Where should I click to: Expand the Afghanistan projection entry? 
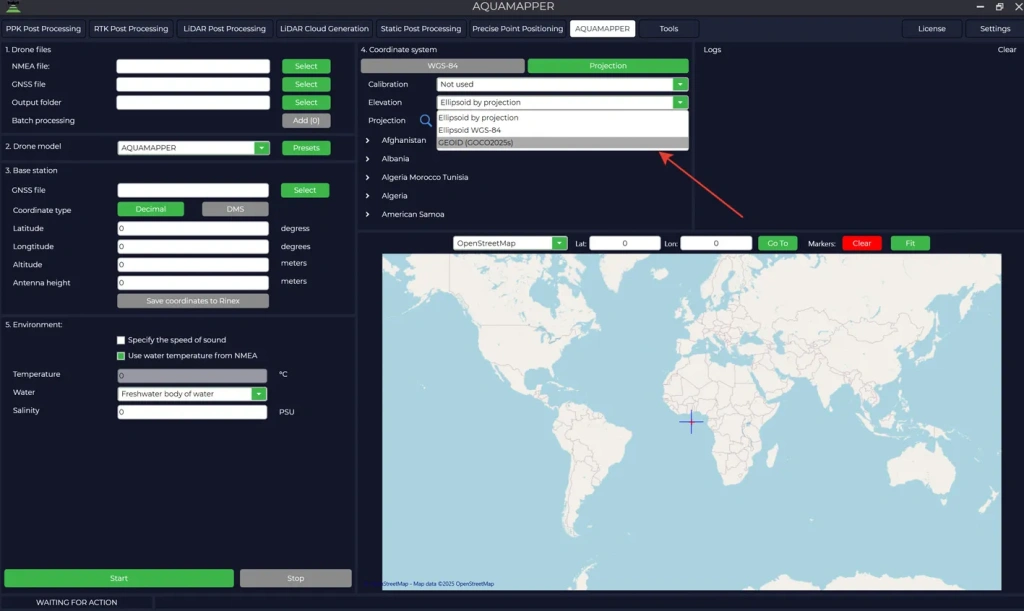366,140
